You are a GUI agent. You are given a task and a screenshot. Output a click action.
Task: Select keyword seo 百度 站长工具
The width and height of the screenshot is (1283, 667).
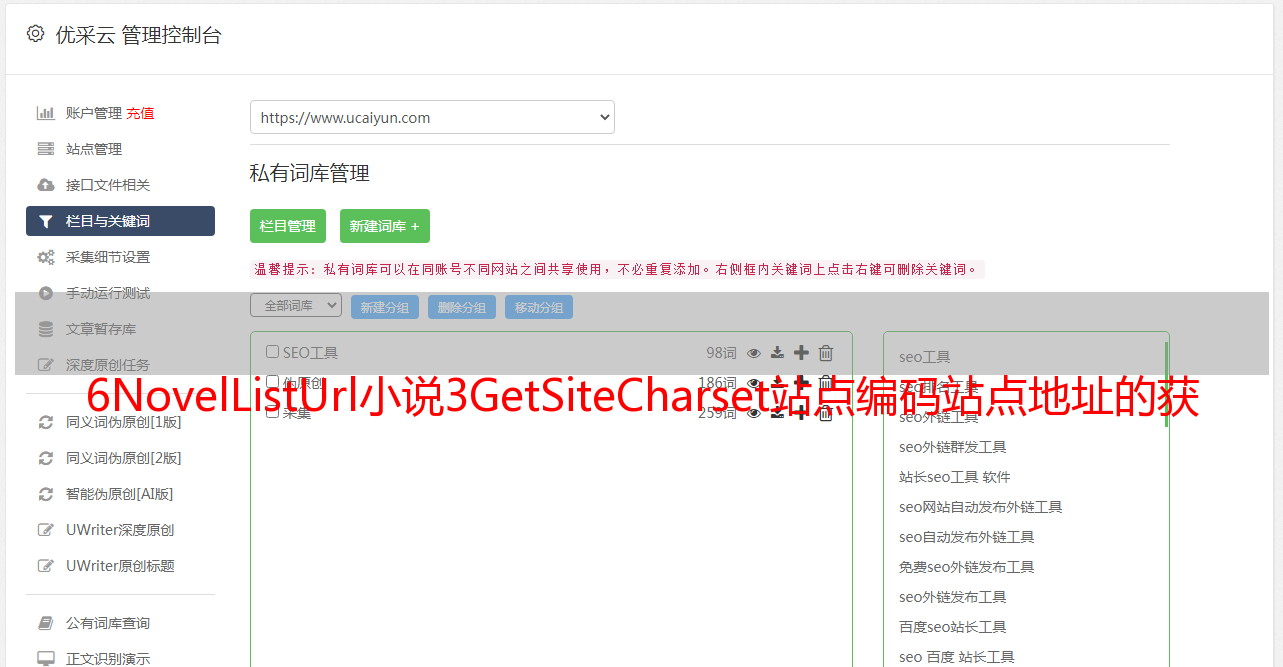pos(957,657)
